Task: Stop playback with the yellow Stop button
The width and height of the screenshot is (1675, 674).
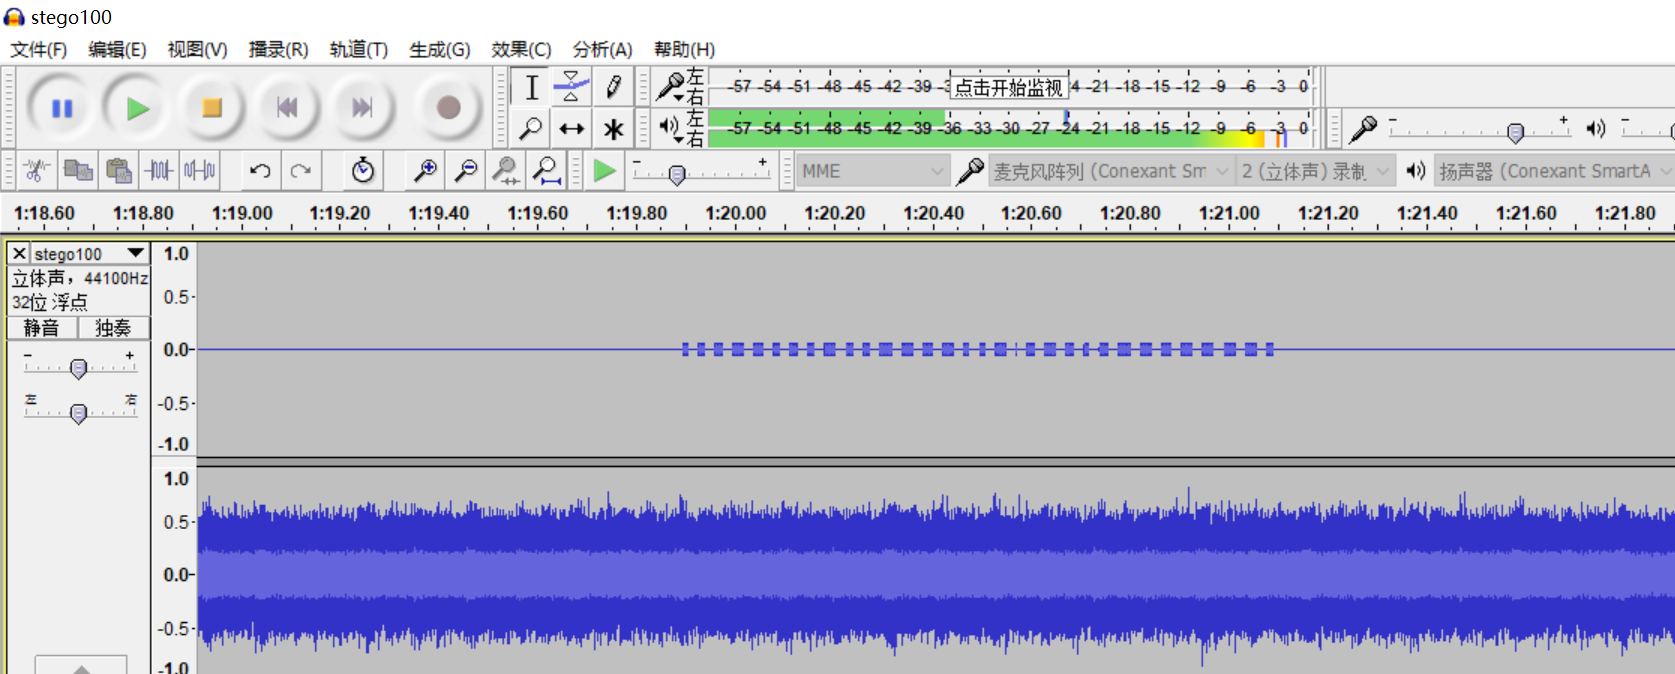Action: pyautogui.click(x=212, y=108)
